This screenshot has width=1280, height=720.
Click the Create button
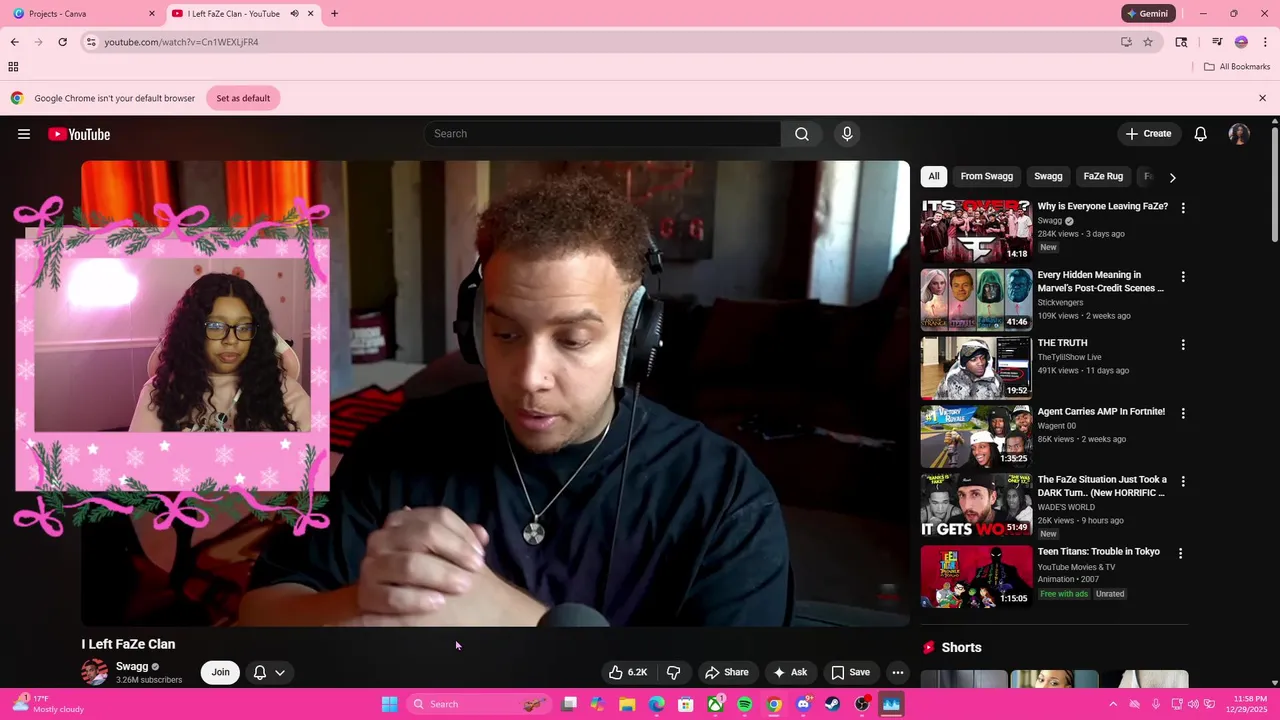click(1148, 134)
